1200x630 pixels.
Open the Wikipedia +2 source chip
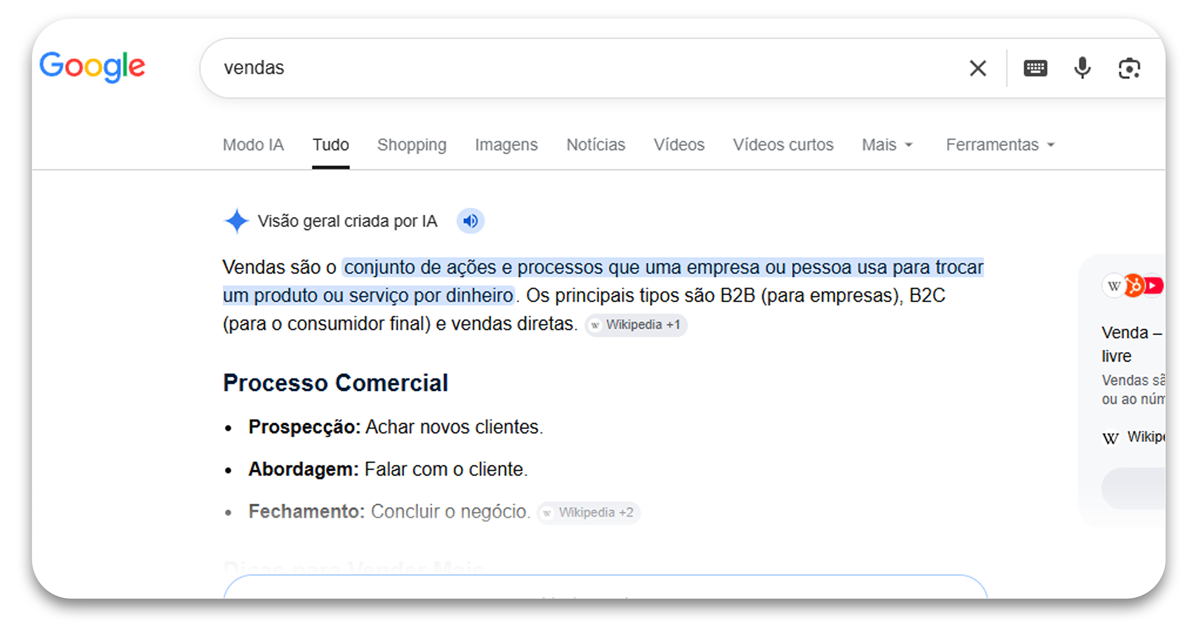[589, 512]
